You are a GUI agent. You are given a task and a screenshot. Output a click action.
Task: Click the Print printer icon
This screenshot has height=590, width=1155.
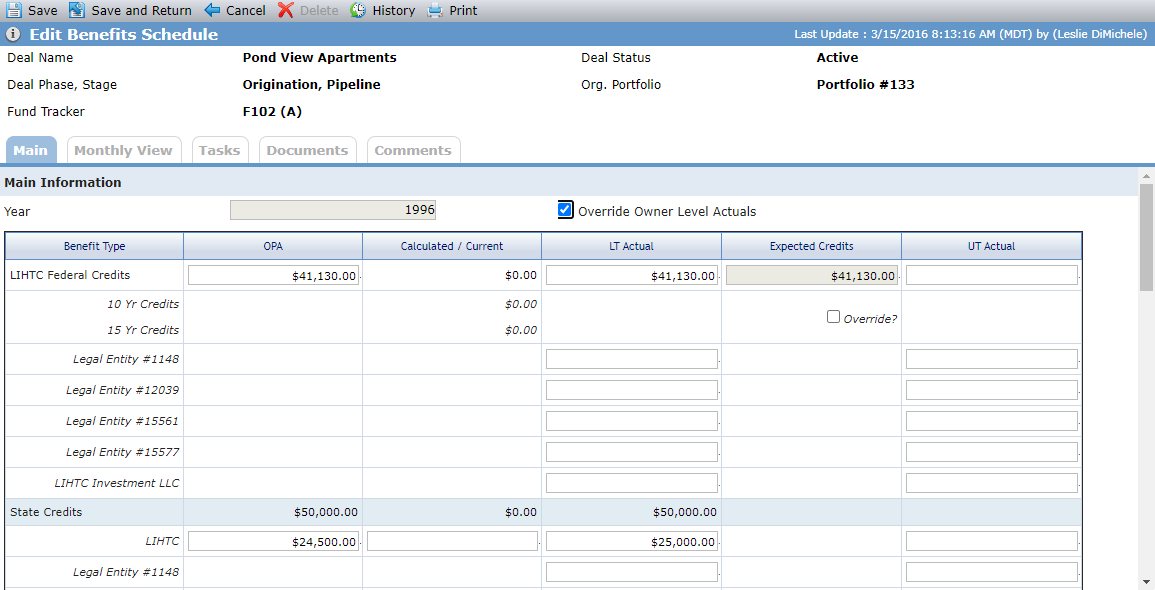click(435, 10)
